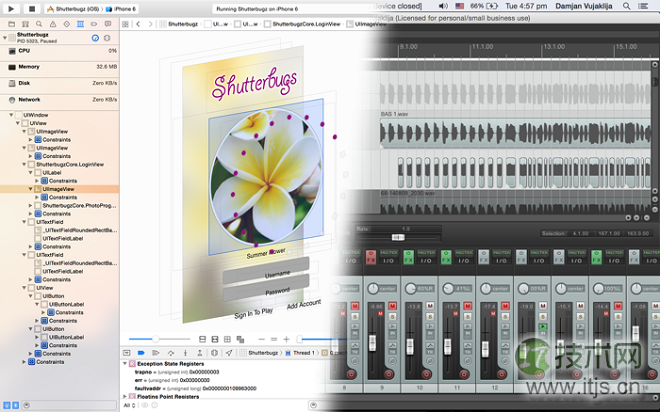Collapse the Exception State Registers group
Viewport: 660px width, 412px height.
click(125, 364)
